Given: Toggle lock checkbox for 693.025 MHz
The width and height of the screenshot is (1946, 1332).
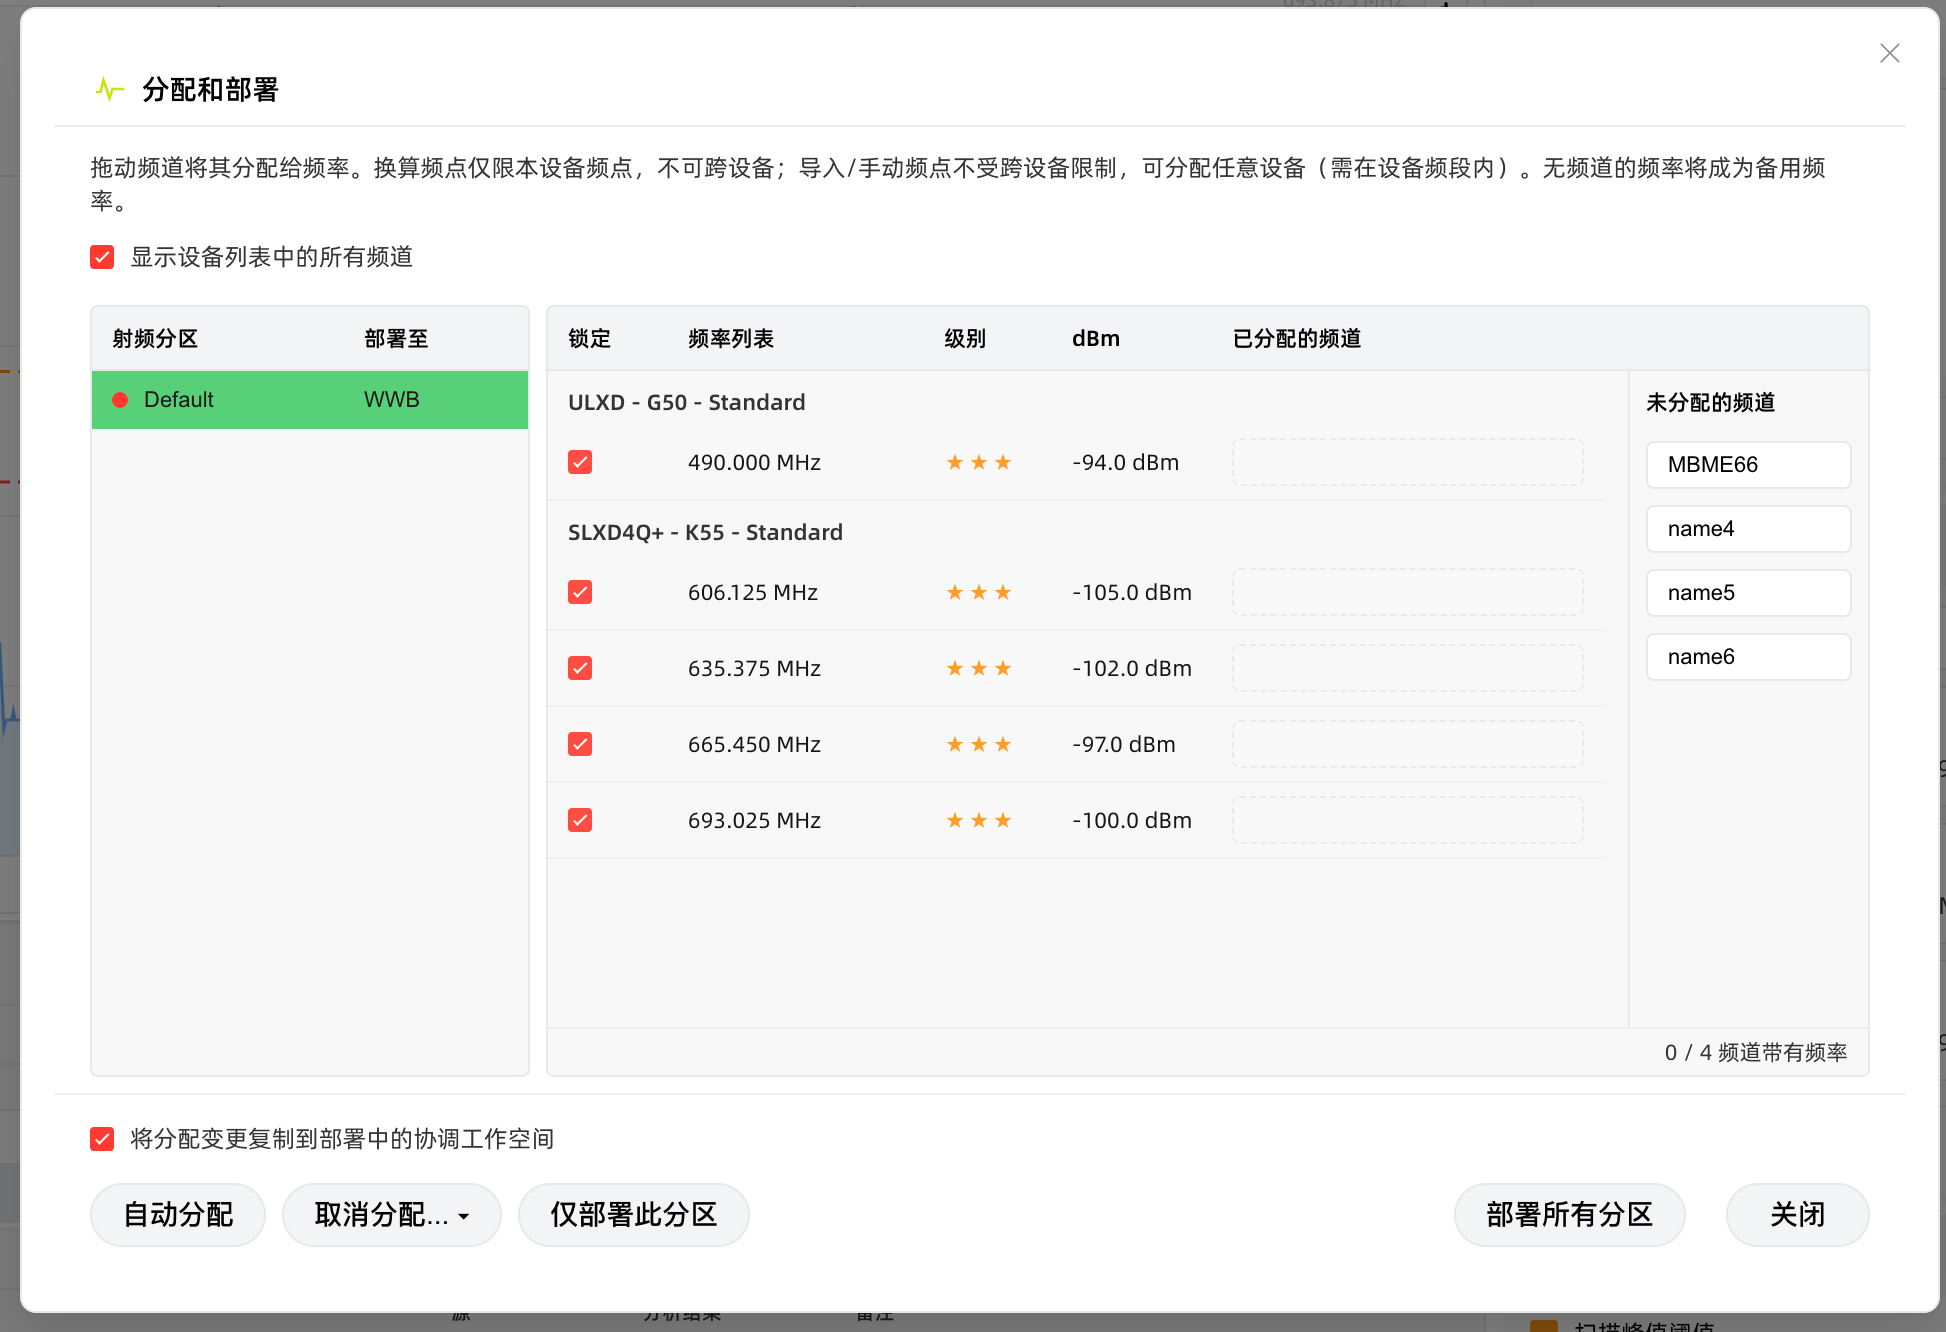Looking at the screenshot, I should [x=580, y=820].
